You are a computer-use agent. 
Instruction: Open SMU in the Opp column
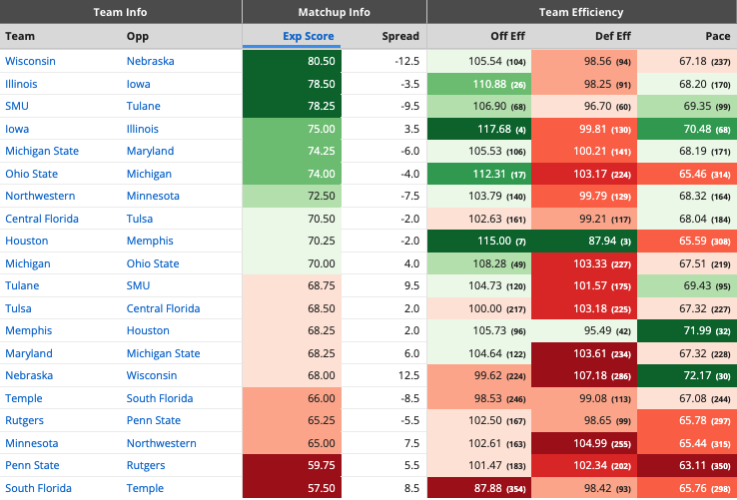point(138,286)
